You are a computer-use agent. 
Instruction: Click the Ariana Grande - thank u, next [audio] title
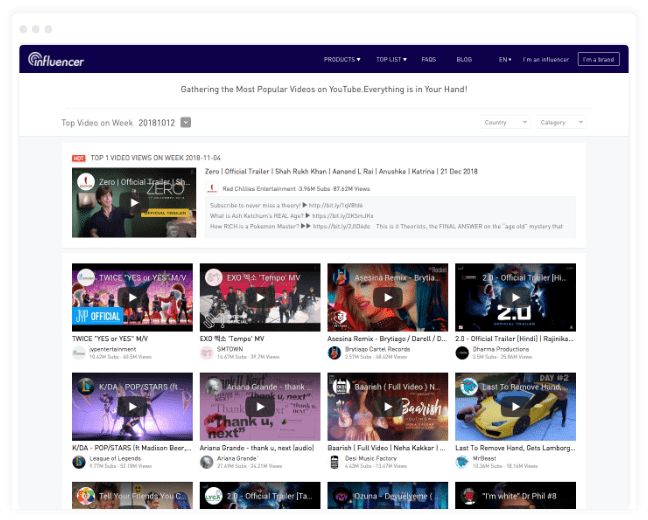[x=257, y=448]
